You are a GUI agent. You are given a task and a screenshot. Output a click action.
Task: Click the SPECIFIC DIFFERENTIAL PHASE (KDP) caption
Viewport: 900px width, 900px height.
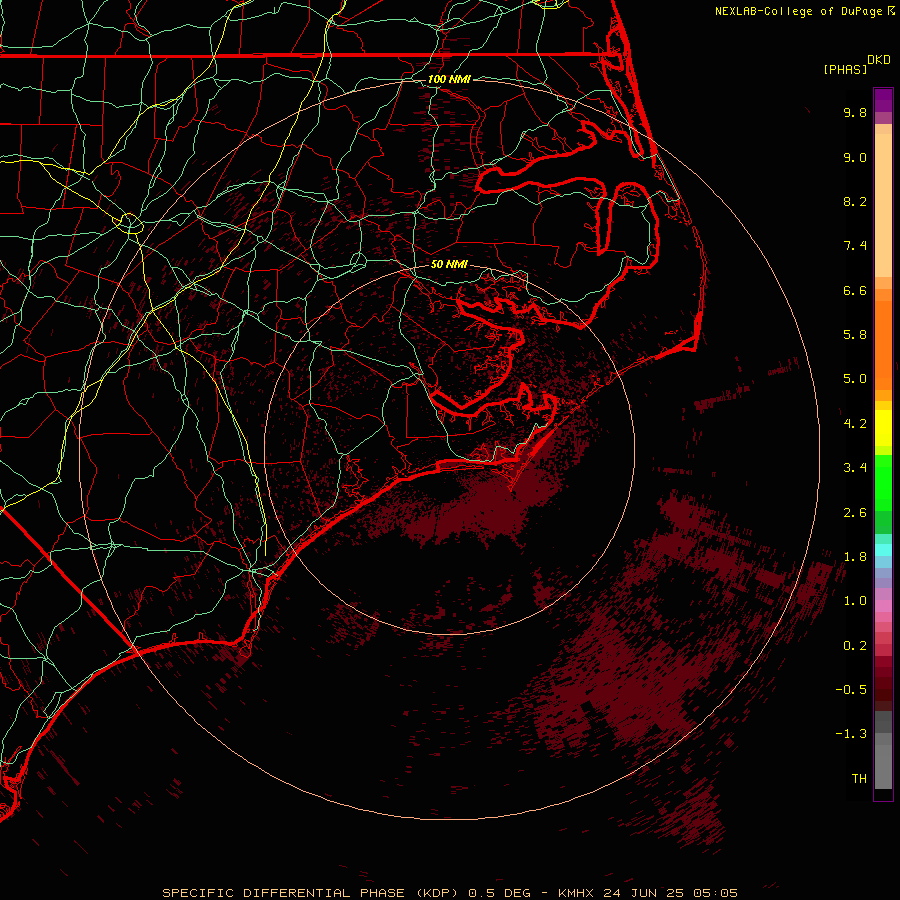click(x=311, y=893)
